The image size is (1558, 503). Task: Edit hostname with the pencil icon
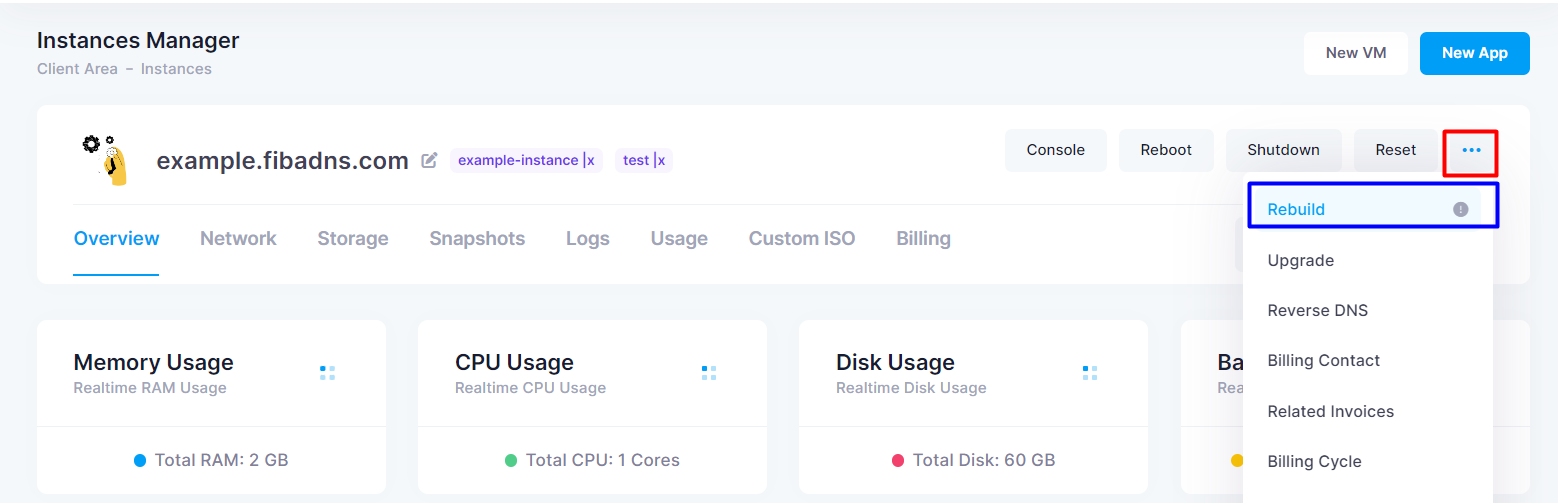click(429, 160)
